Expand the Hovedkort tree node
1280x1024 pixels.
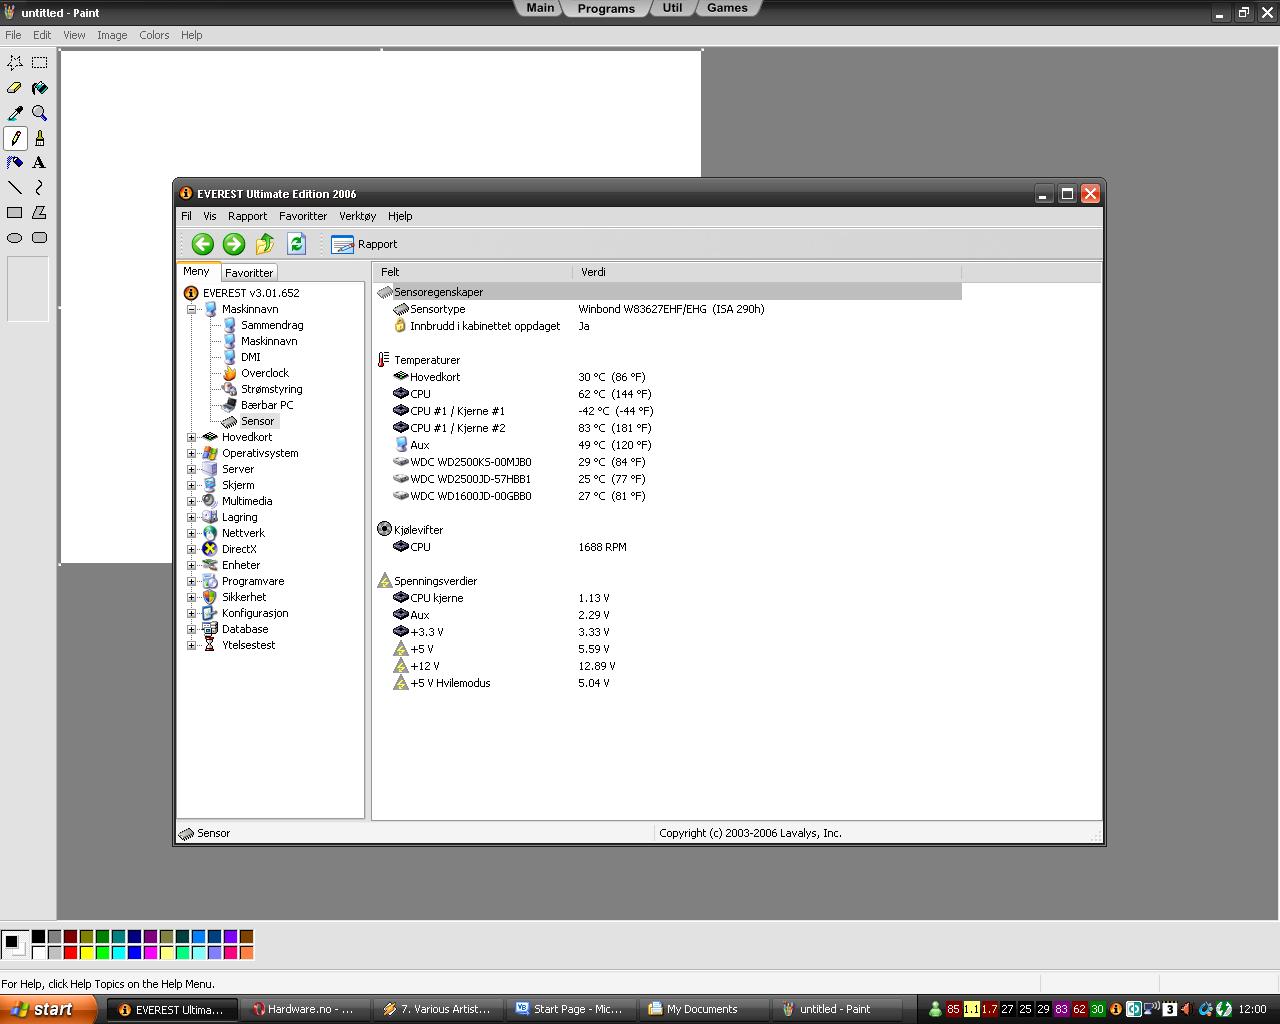point(192,437)
